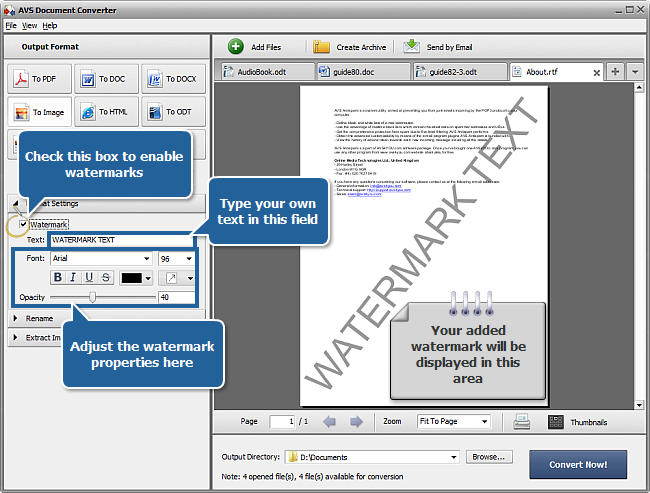Viewport: 650px width, 493px height.
Task: Open the orientation dropdown arrow
Action: [190, 278]
